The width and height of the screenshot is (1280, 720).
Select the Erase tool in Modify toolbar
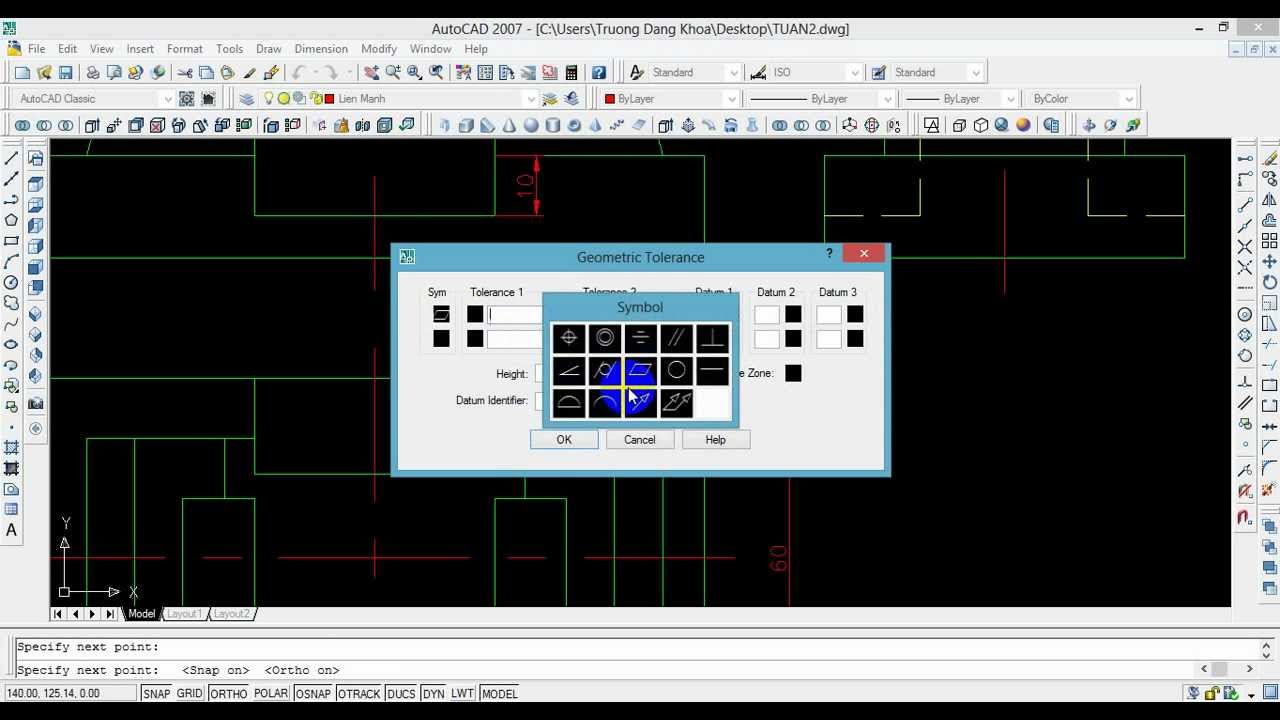click(x=1269, y=158)
